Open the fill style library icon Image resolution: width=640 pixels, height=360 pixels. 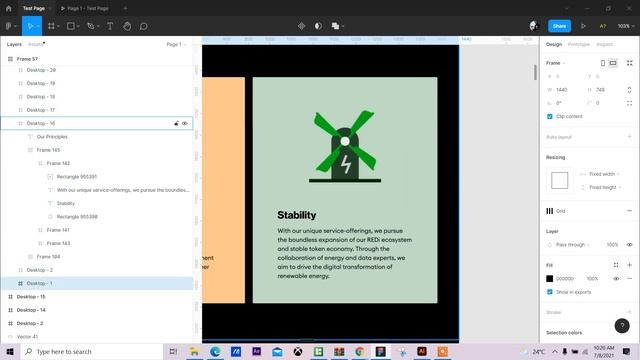click(616, 265)
